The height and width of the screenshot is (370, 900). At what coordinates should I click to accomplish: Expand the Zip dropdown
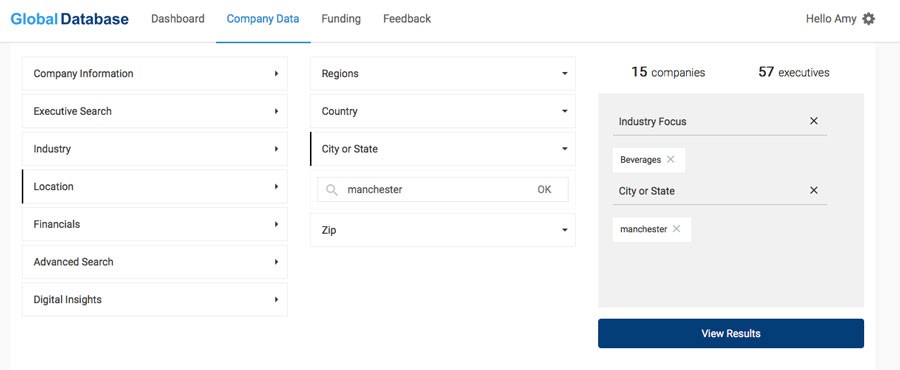click(443, 230)
